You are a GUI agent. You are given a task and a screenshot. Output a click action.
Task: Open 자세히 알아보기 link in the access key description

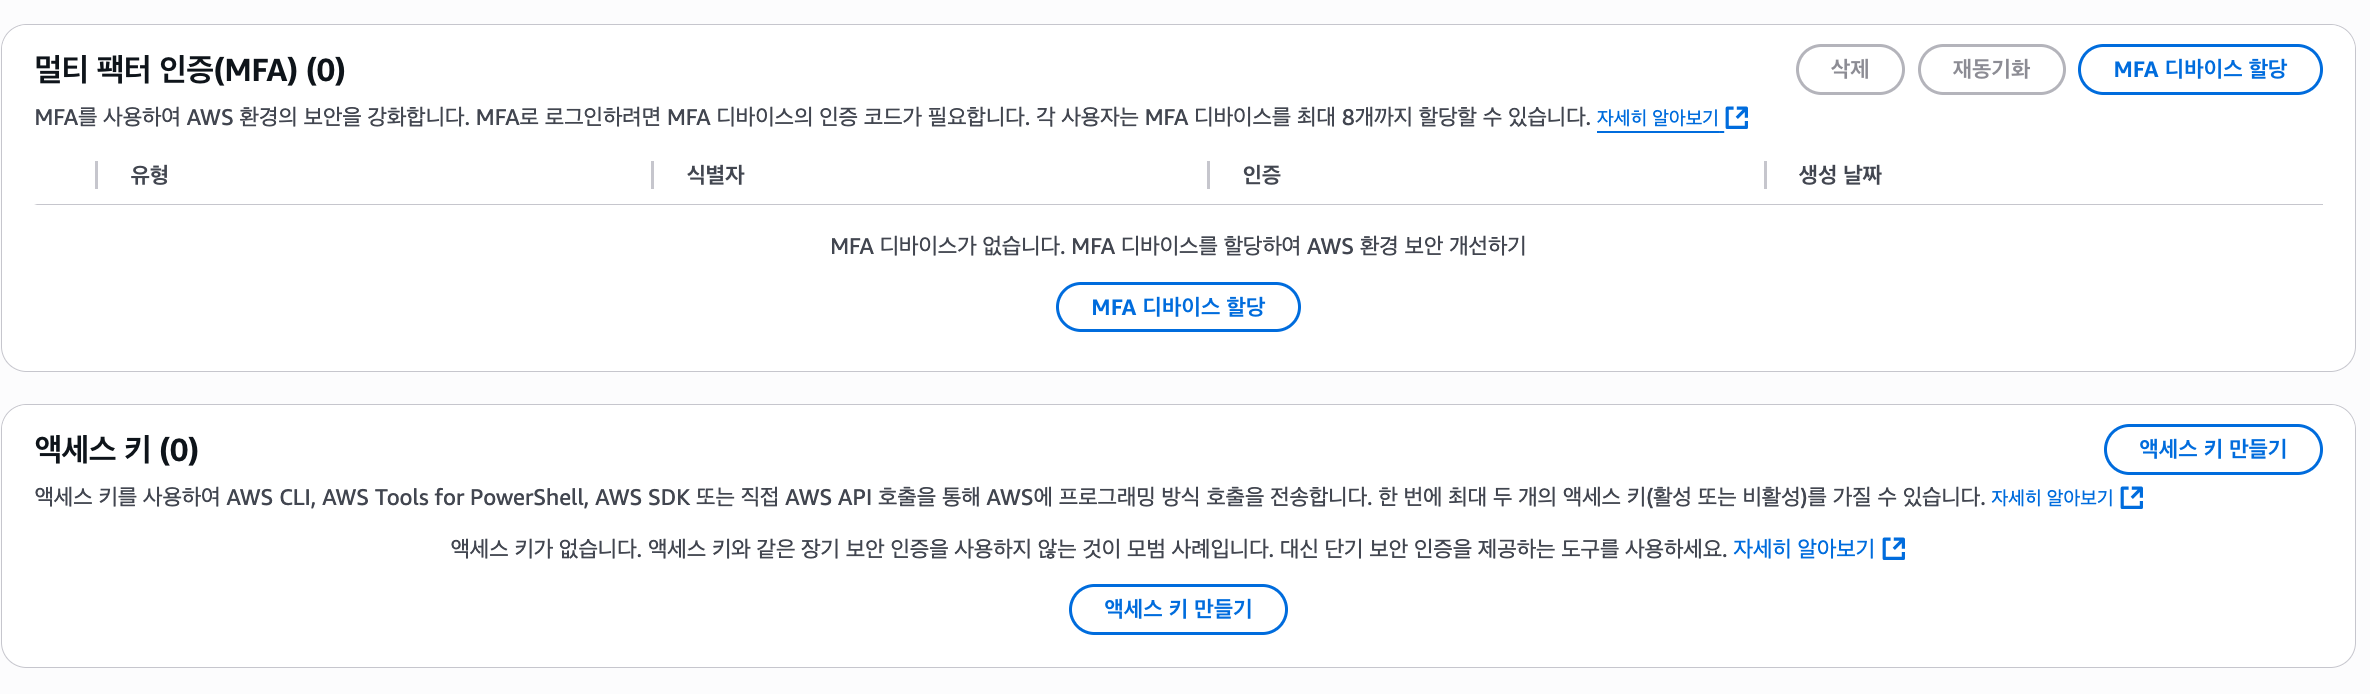2052,498
